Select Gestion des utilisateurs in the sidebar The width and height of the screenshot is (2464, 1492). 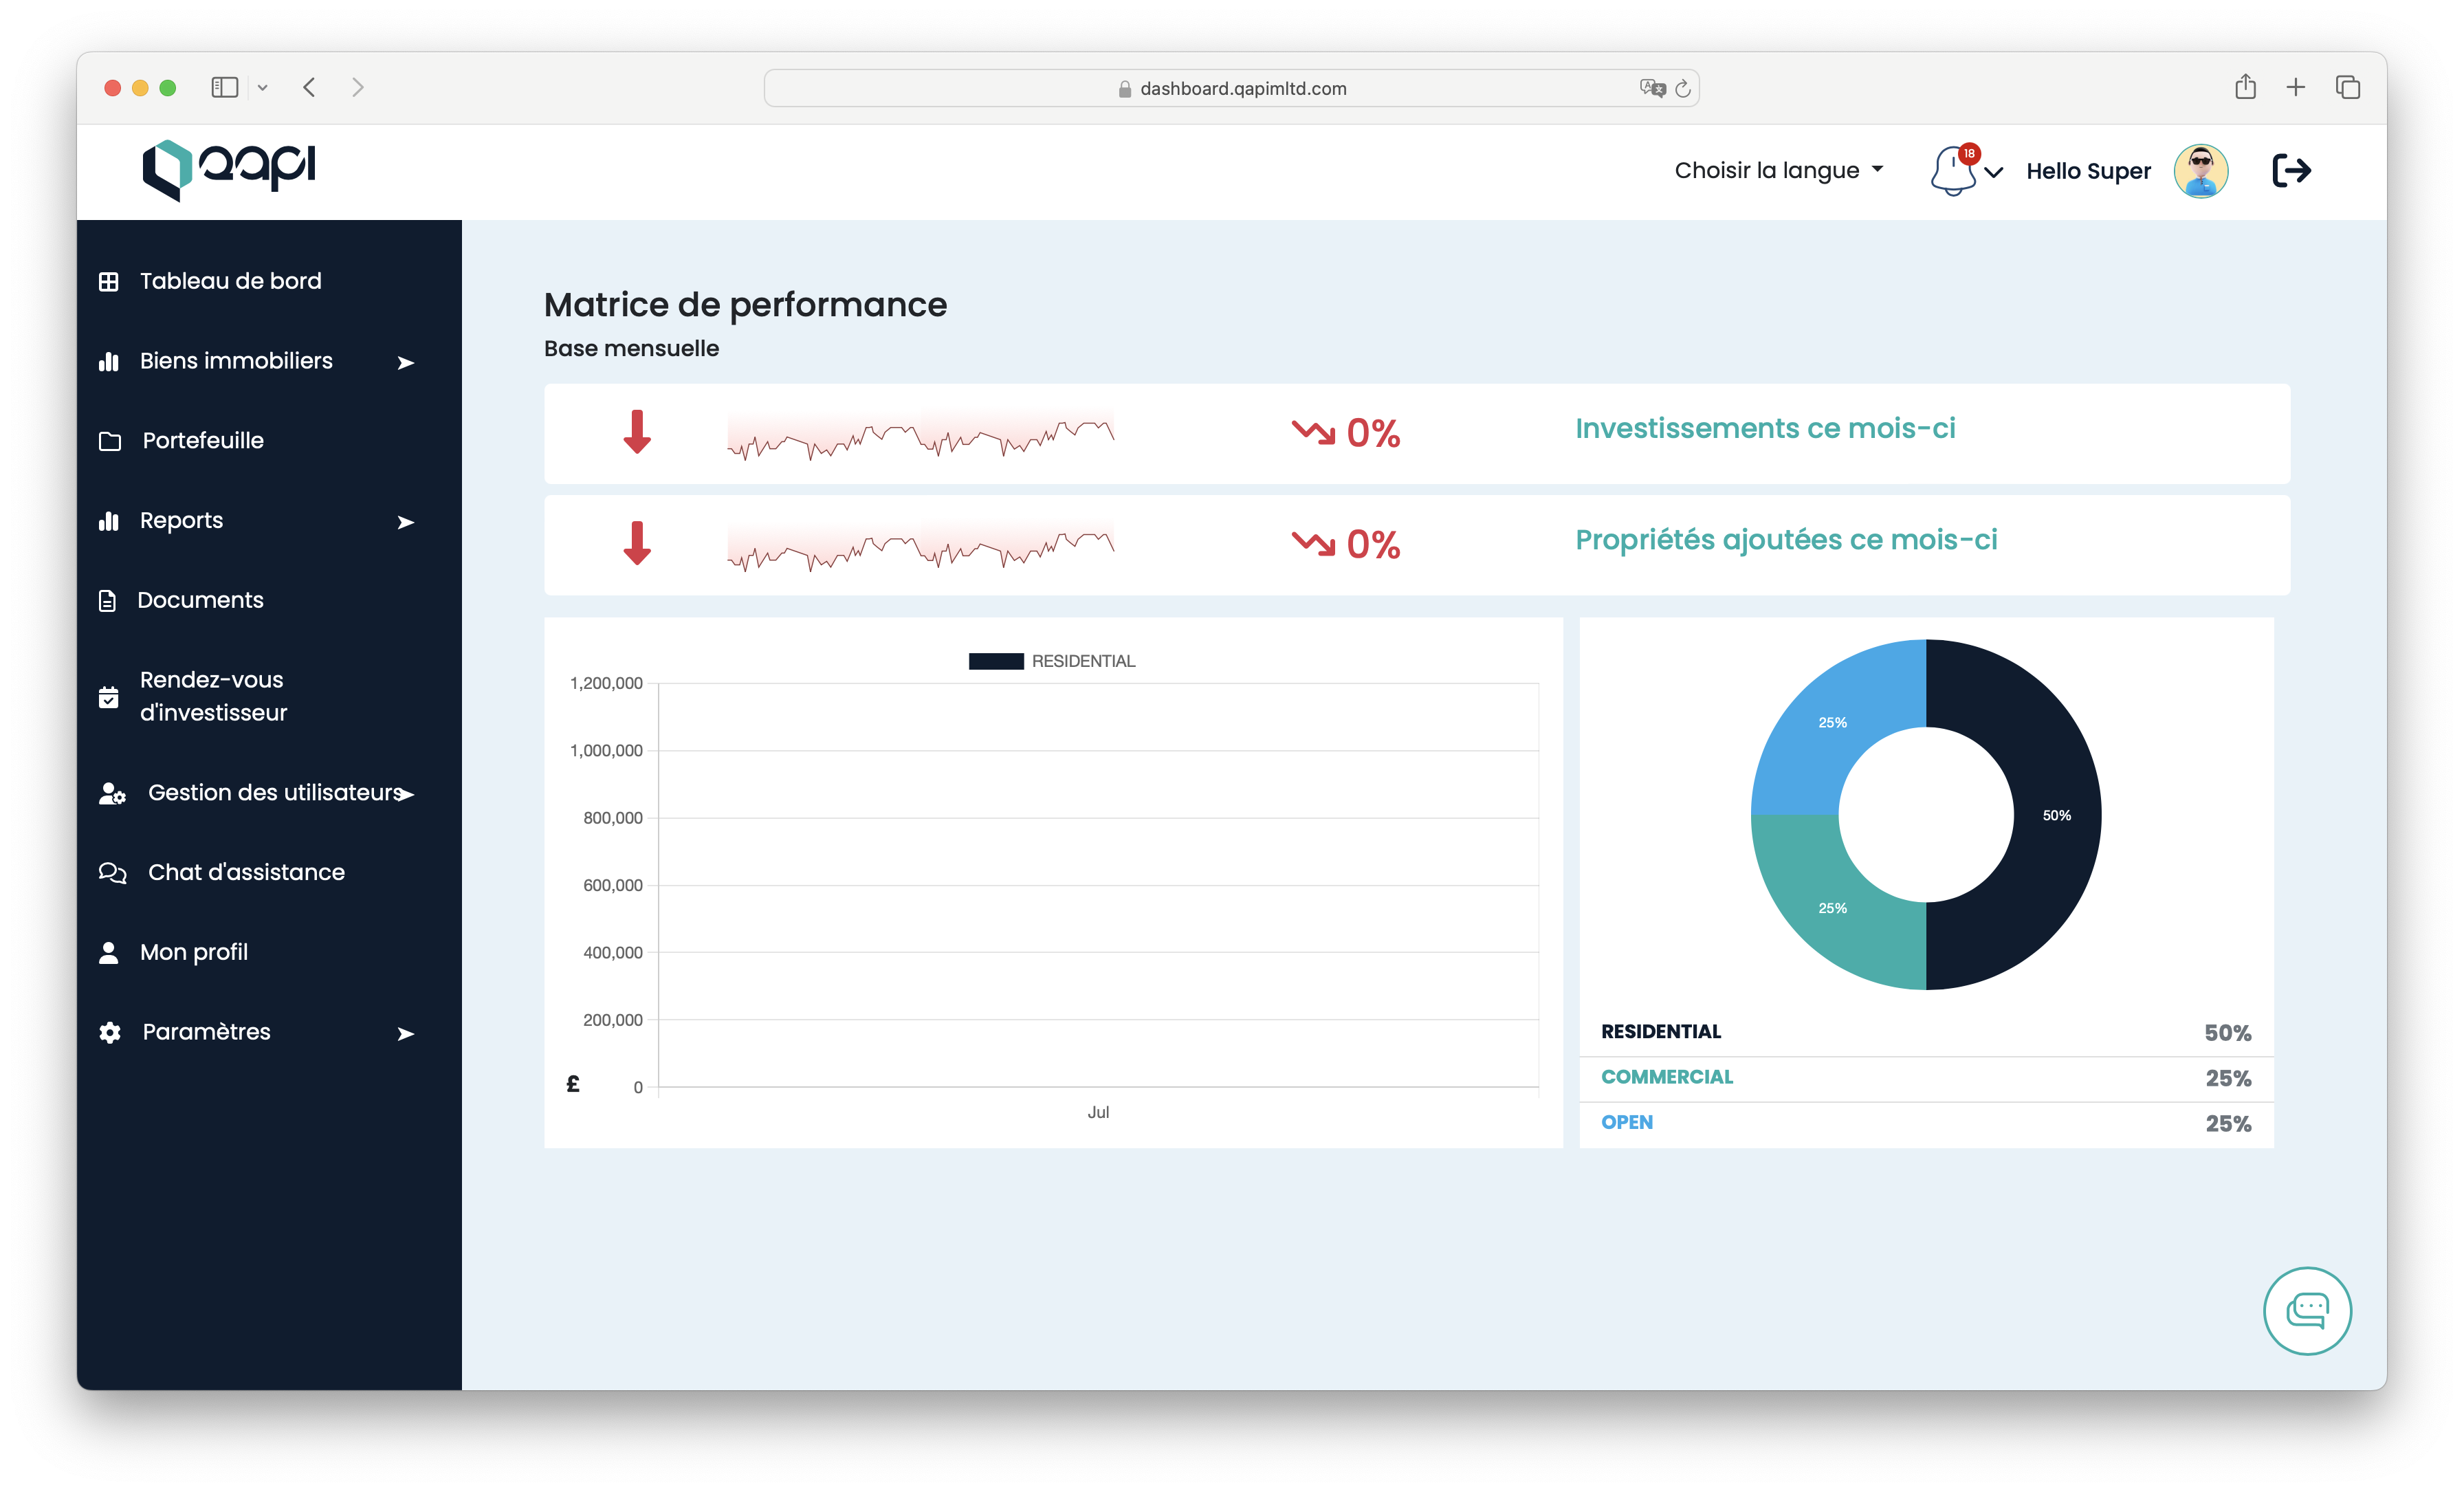tap(274, 792)
